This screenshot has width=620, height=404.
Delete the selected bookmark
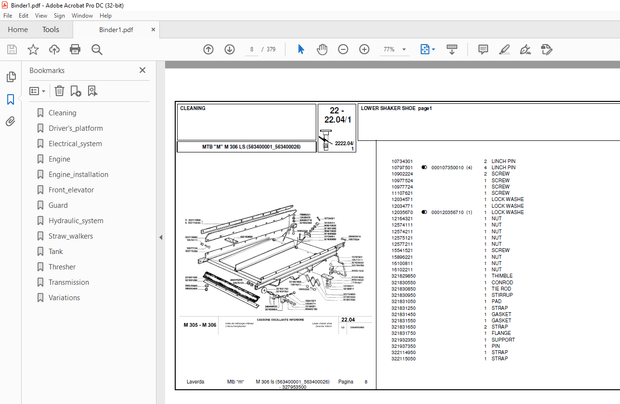(59, 91)
